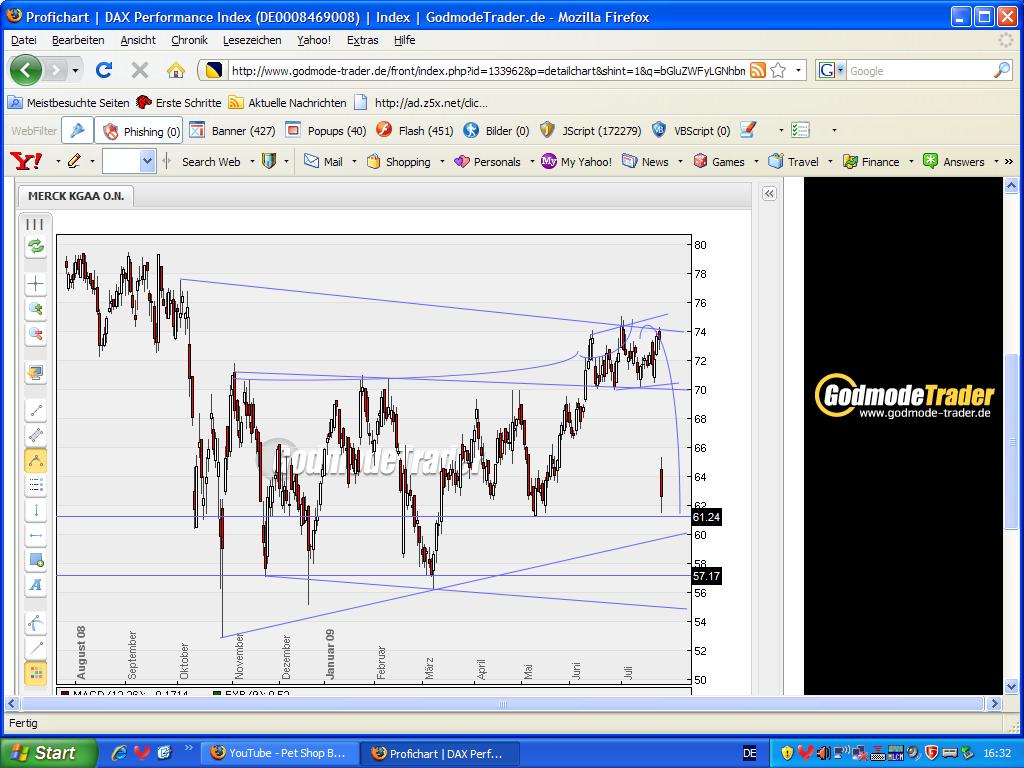Screen dimensions: 1024x768
Task: Select the rectangle shape tool
Action: coord(36,560)
